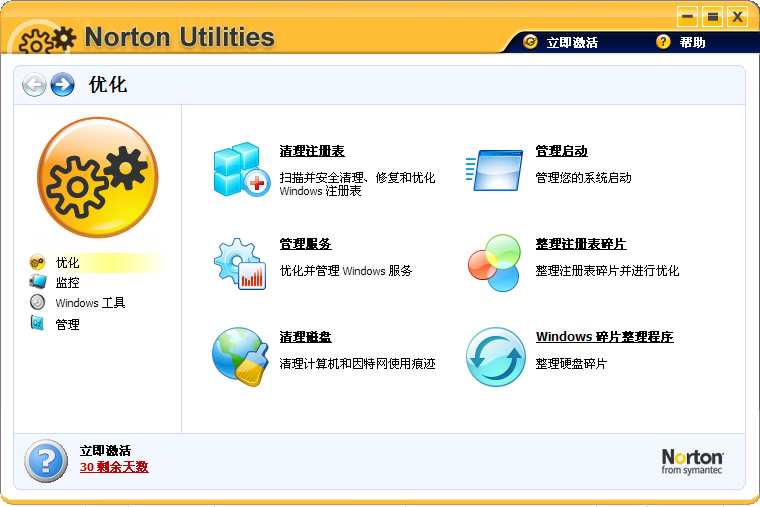Viewport: 760px width, 507px height.
Task: Select 监控 in the sidebar
Action: [x=67, y=283]
